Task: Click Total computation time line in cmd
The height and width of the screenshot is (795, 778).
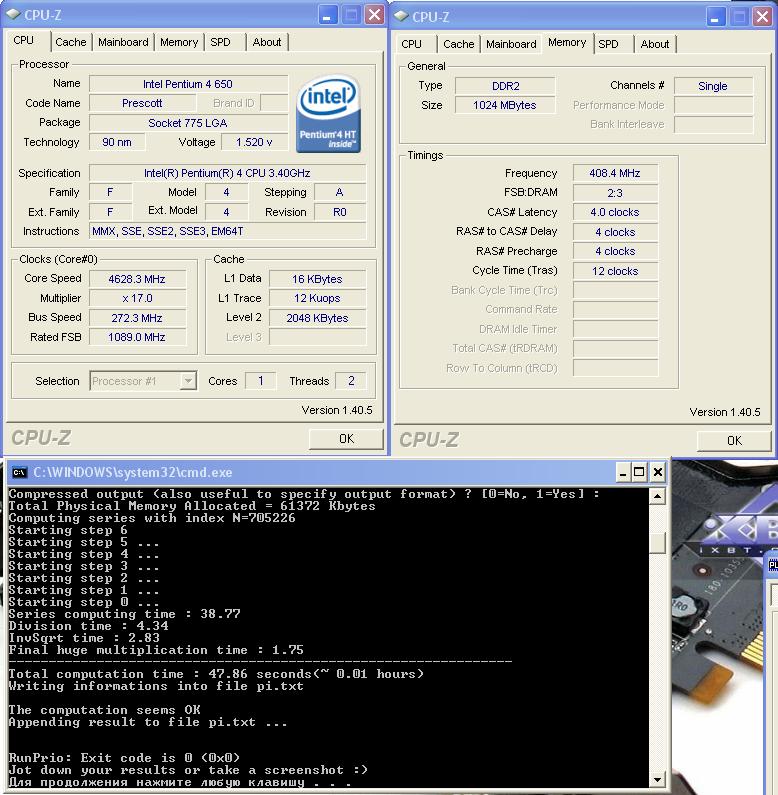Action: pyautogui.click(x=216, y=674)
